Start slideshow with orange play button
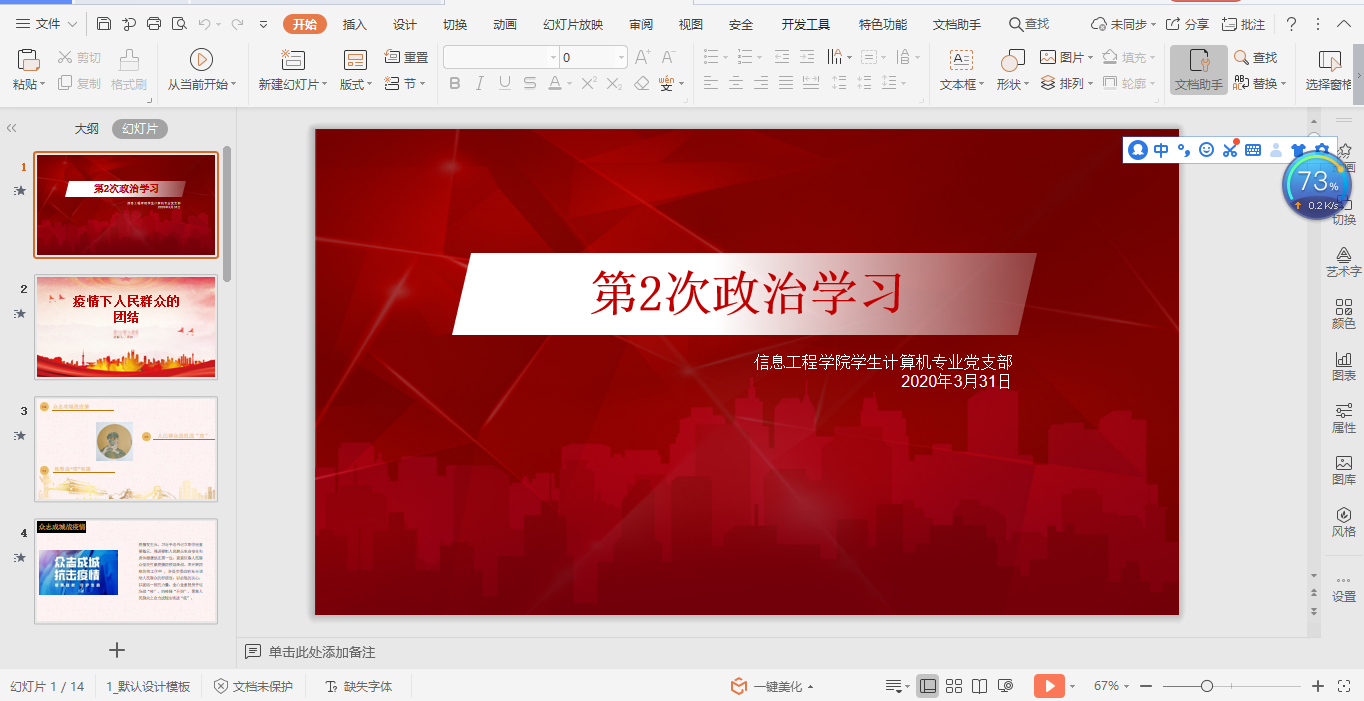 point(1048,686)
